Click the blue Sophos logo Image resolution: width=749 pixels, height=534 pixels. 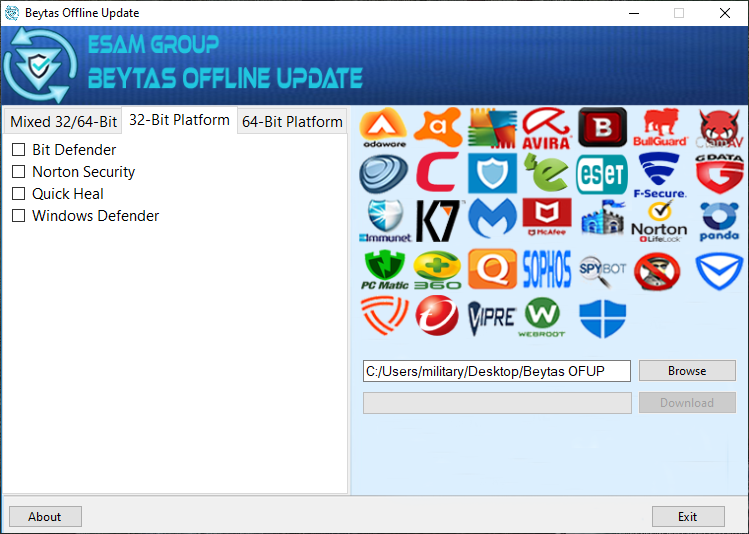(x=547, y=269)
